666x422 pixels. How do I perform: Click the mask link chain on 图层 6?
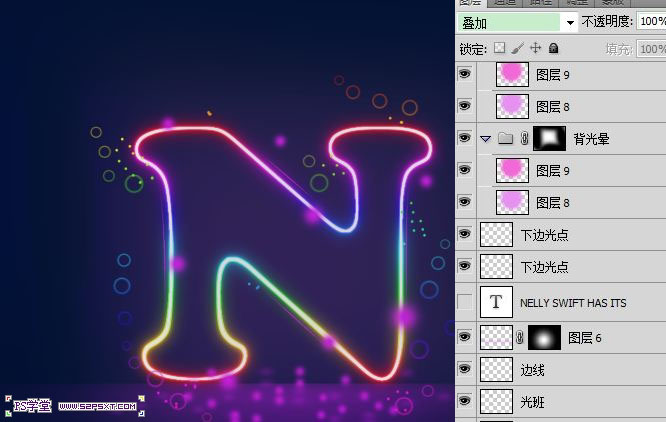click(520, 338)
